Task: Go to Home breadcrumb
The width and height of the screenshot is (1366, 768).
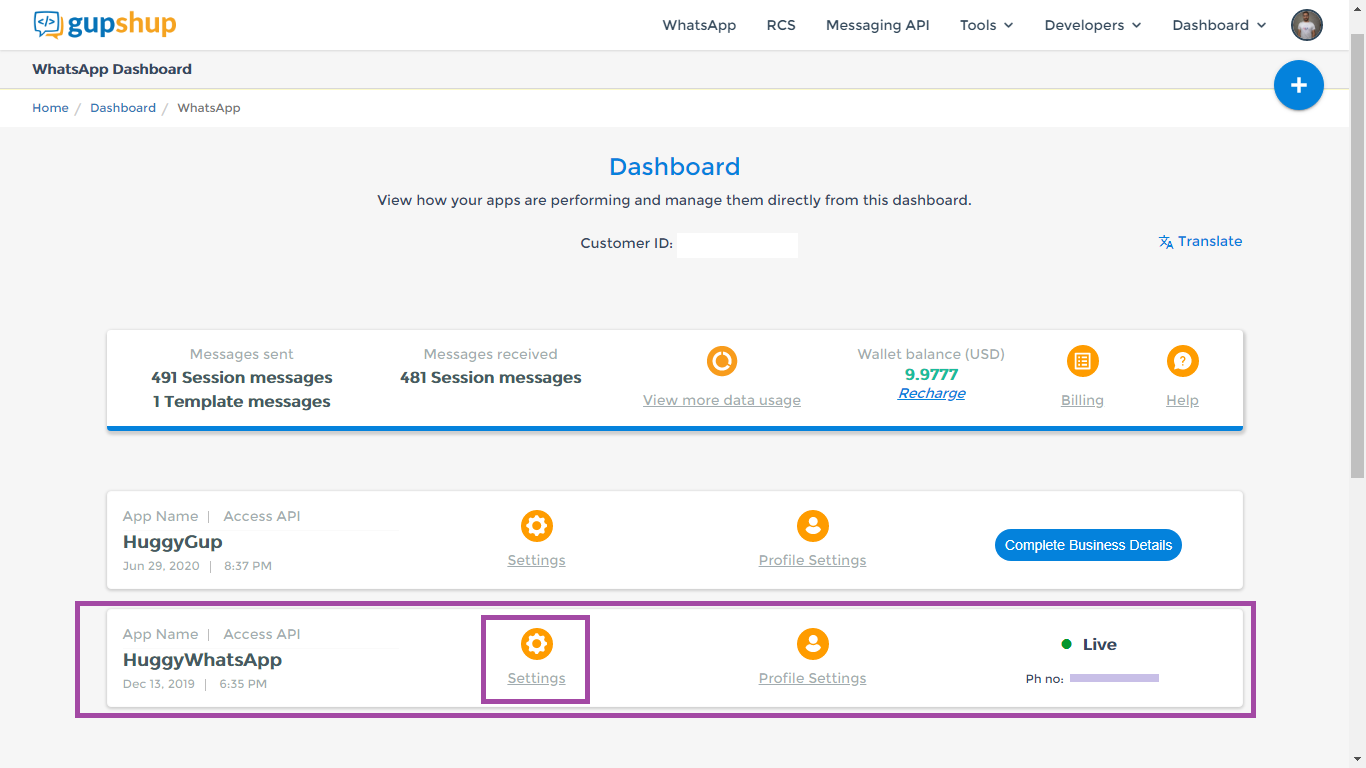Action: (x=50, y=108)
